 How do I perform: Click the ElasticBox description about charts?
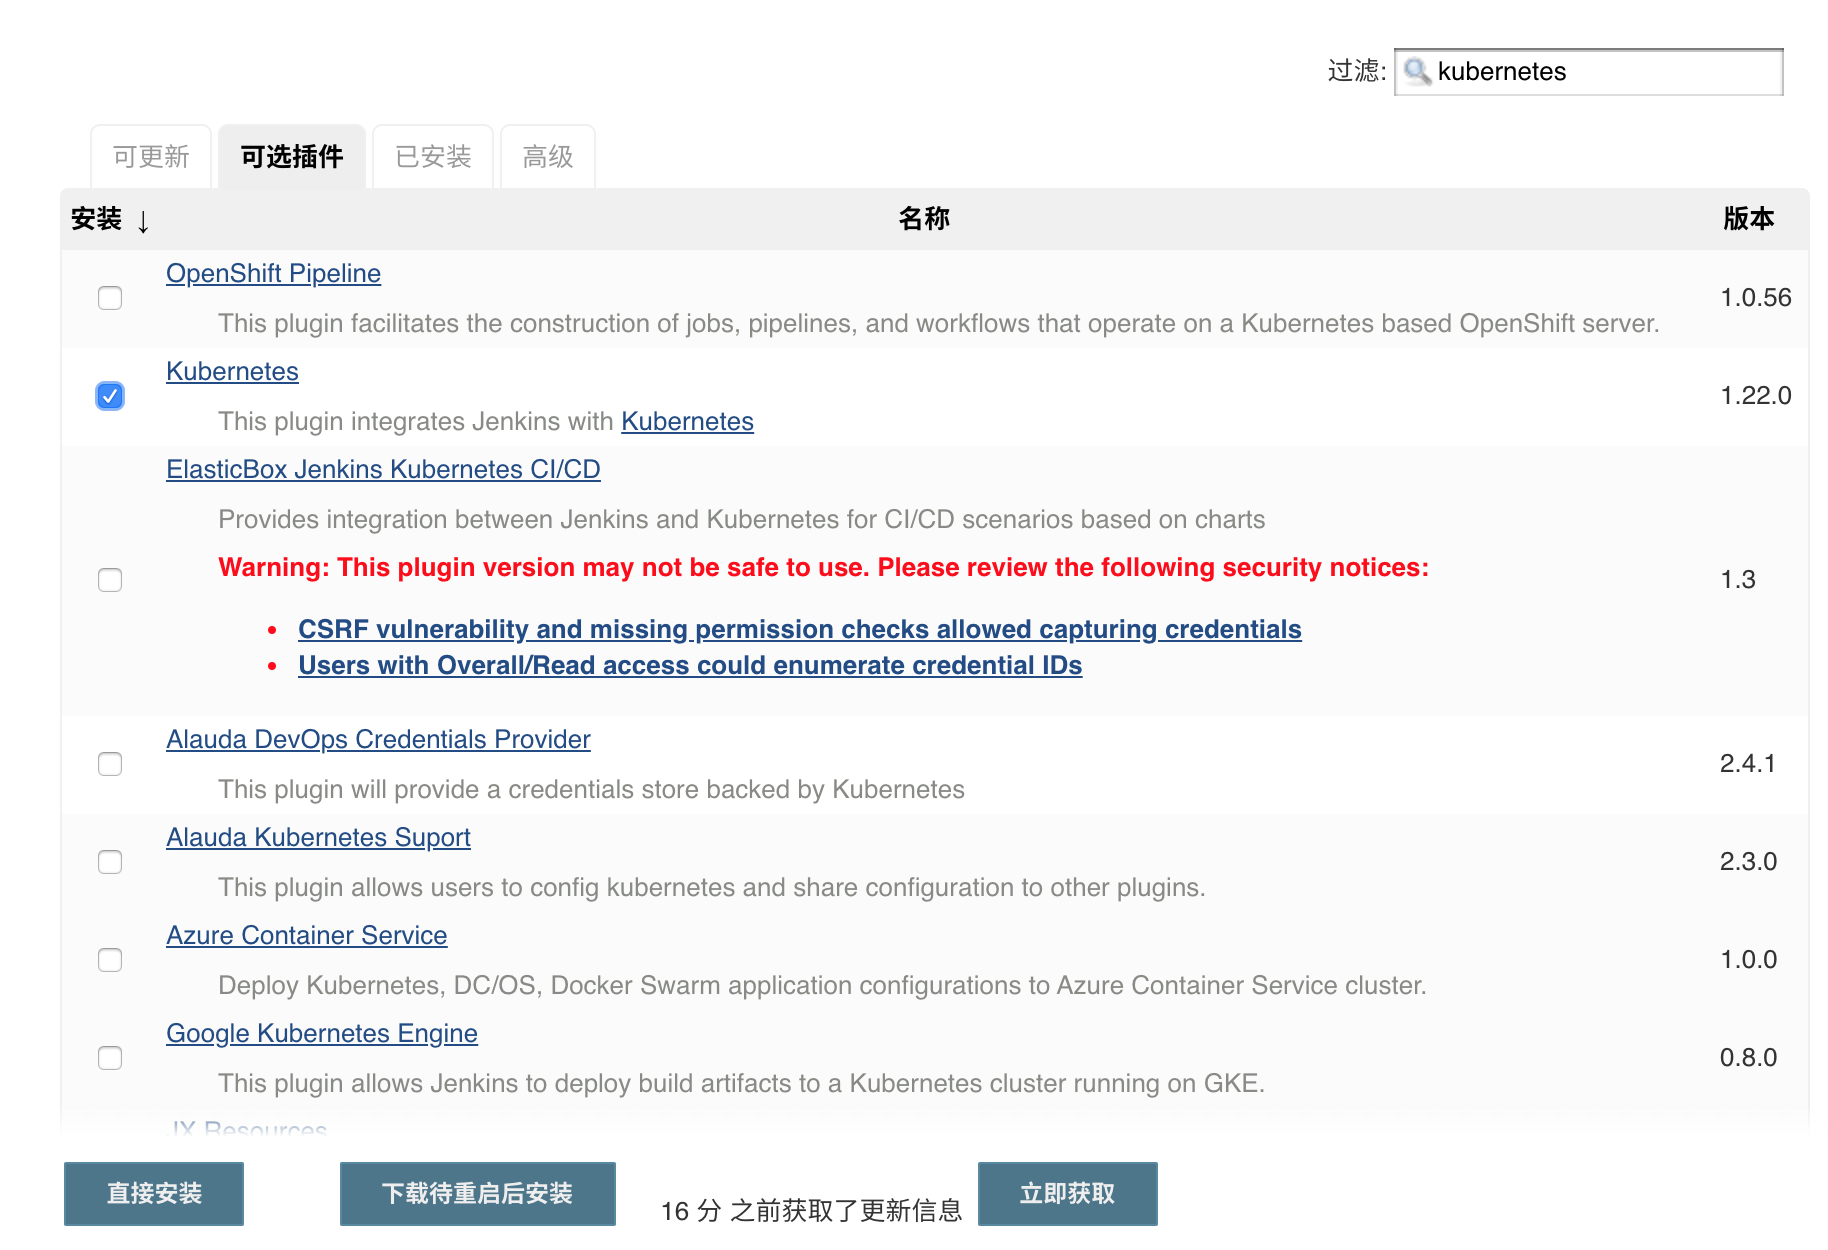coord(741,519)
